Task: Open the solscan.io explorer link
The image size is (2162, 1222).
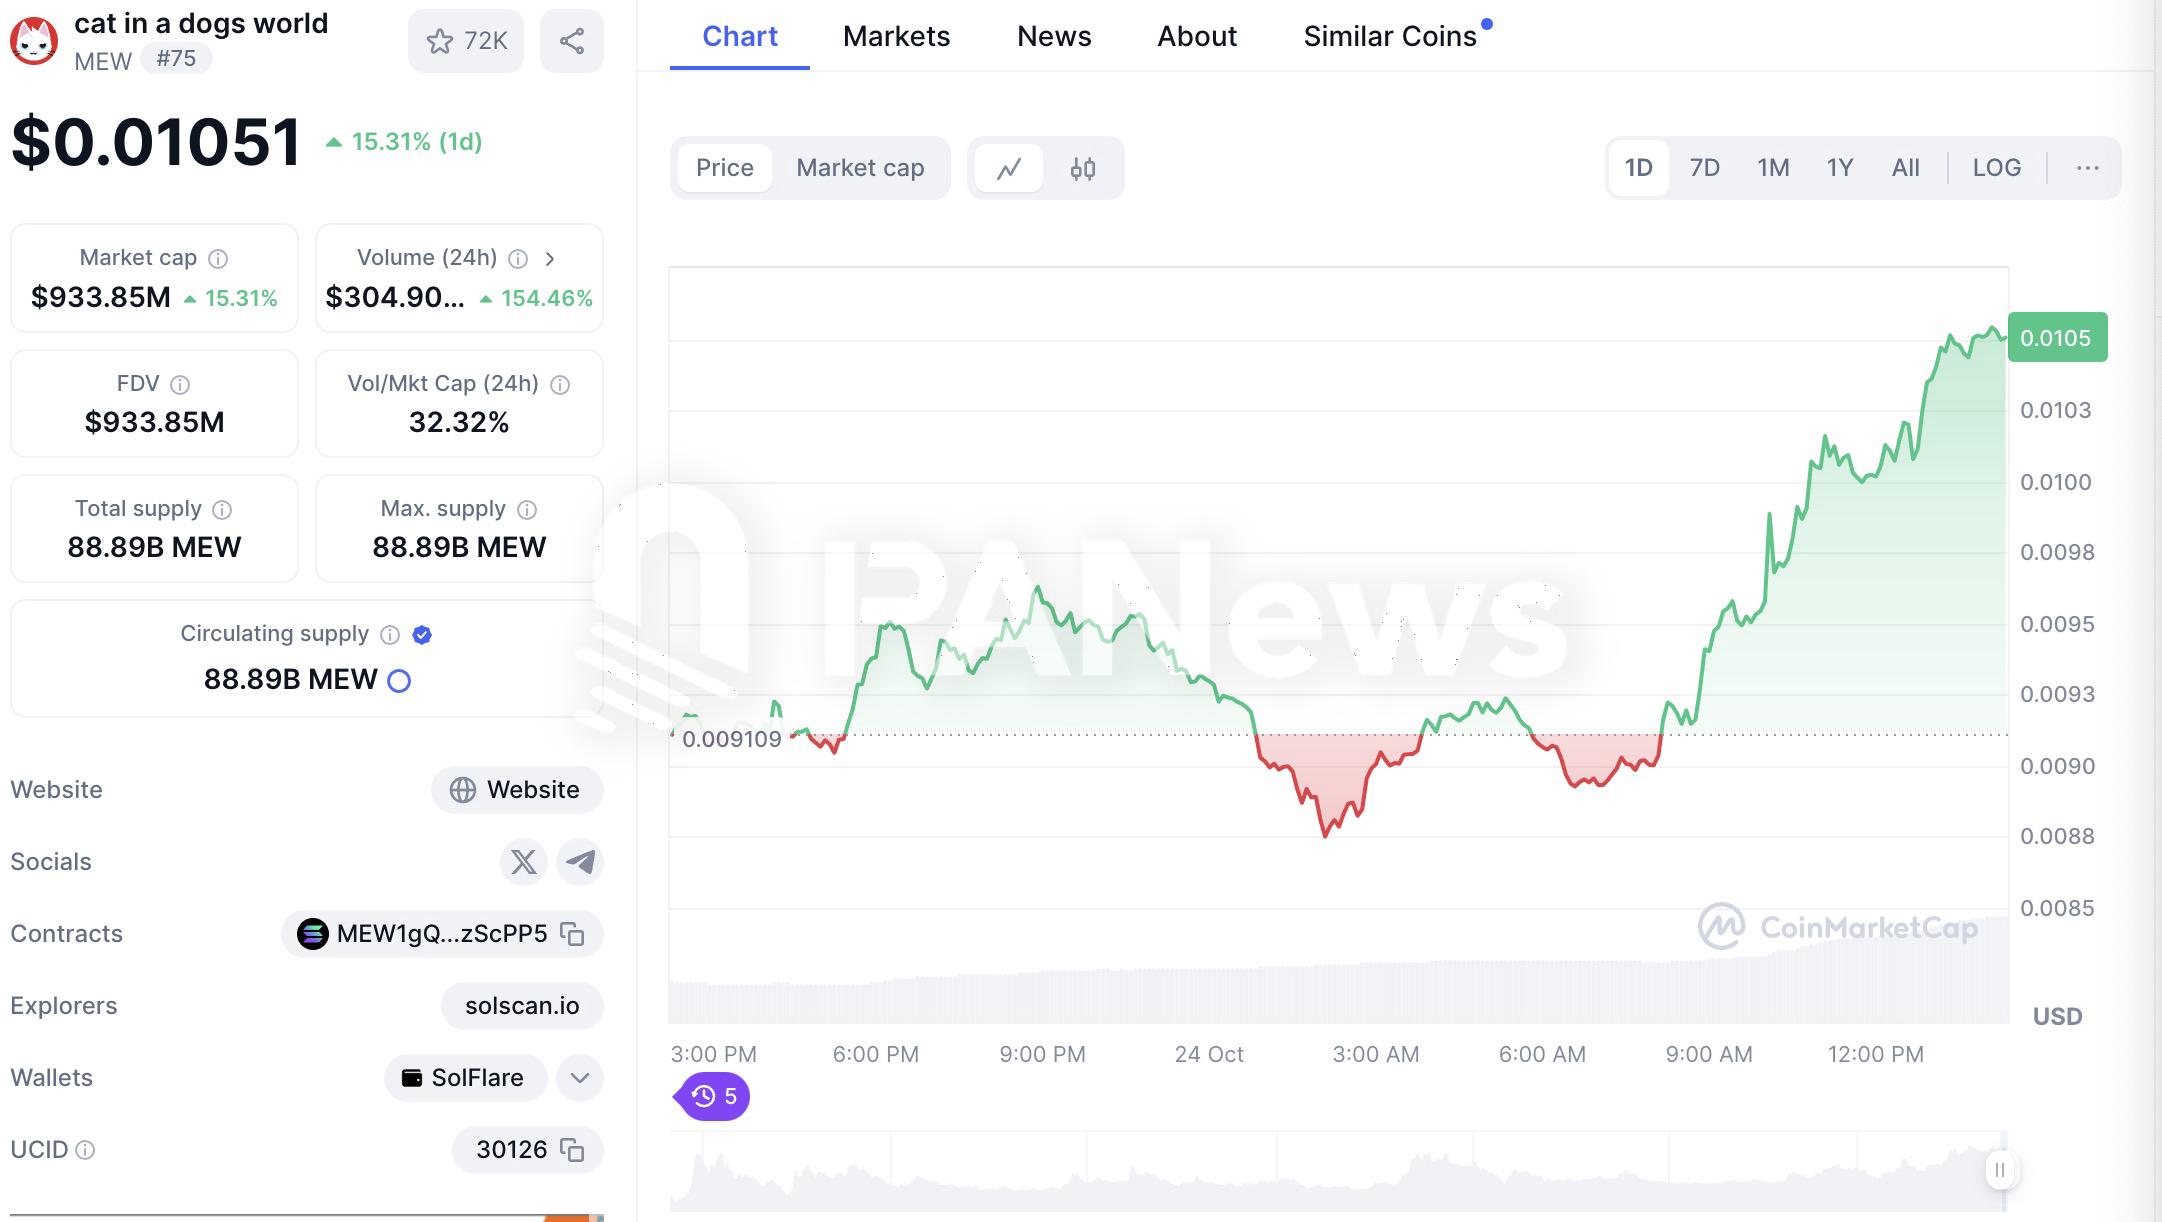Action: tap(522, 1005)
